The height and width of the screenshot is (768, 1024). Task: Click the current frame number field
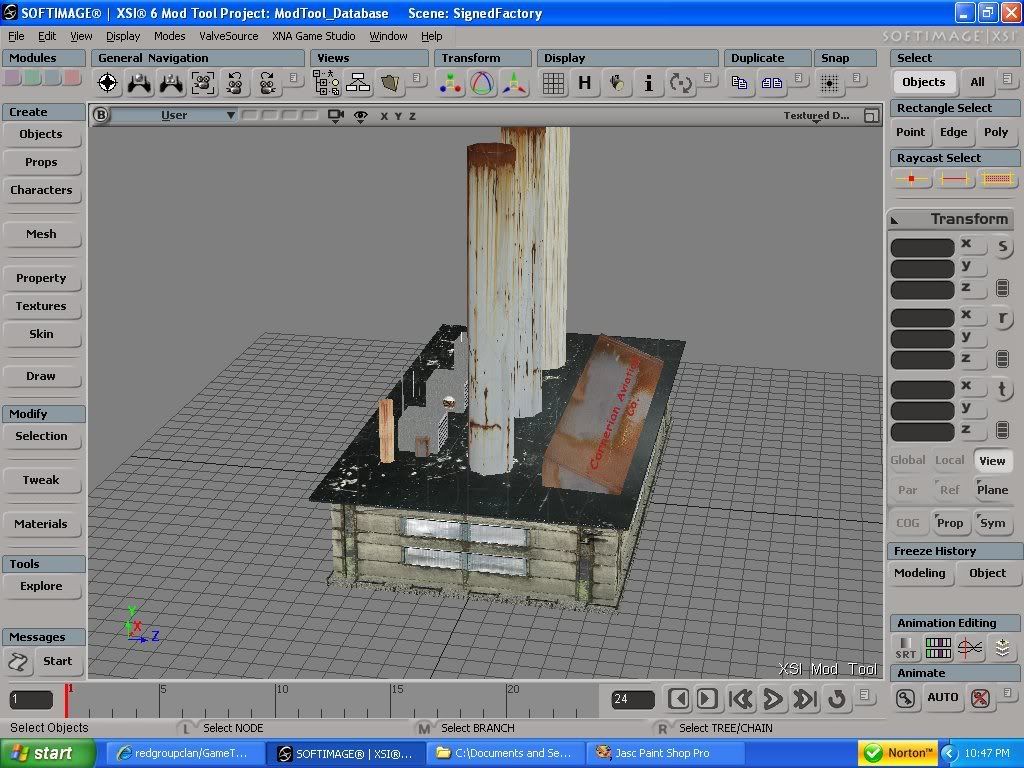pyautogui.click(x=31, y=699)
